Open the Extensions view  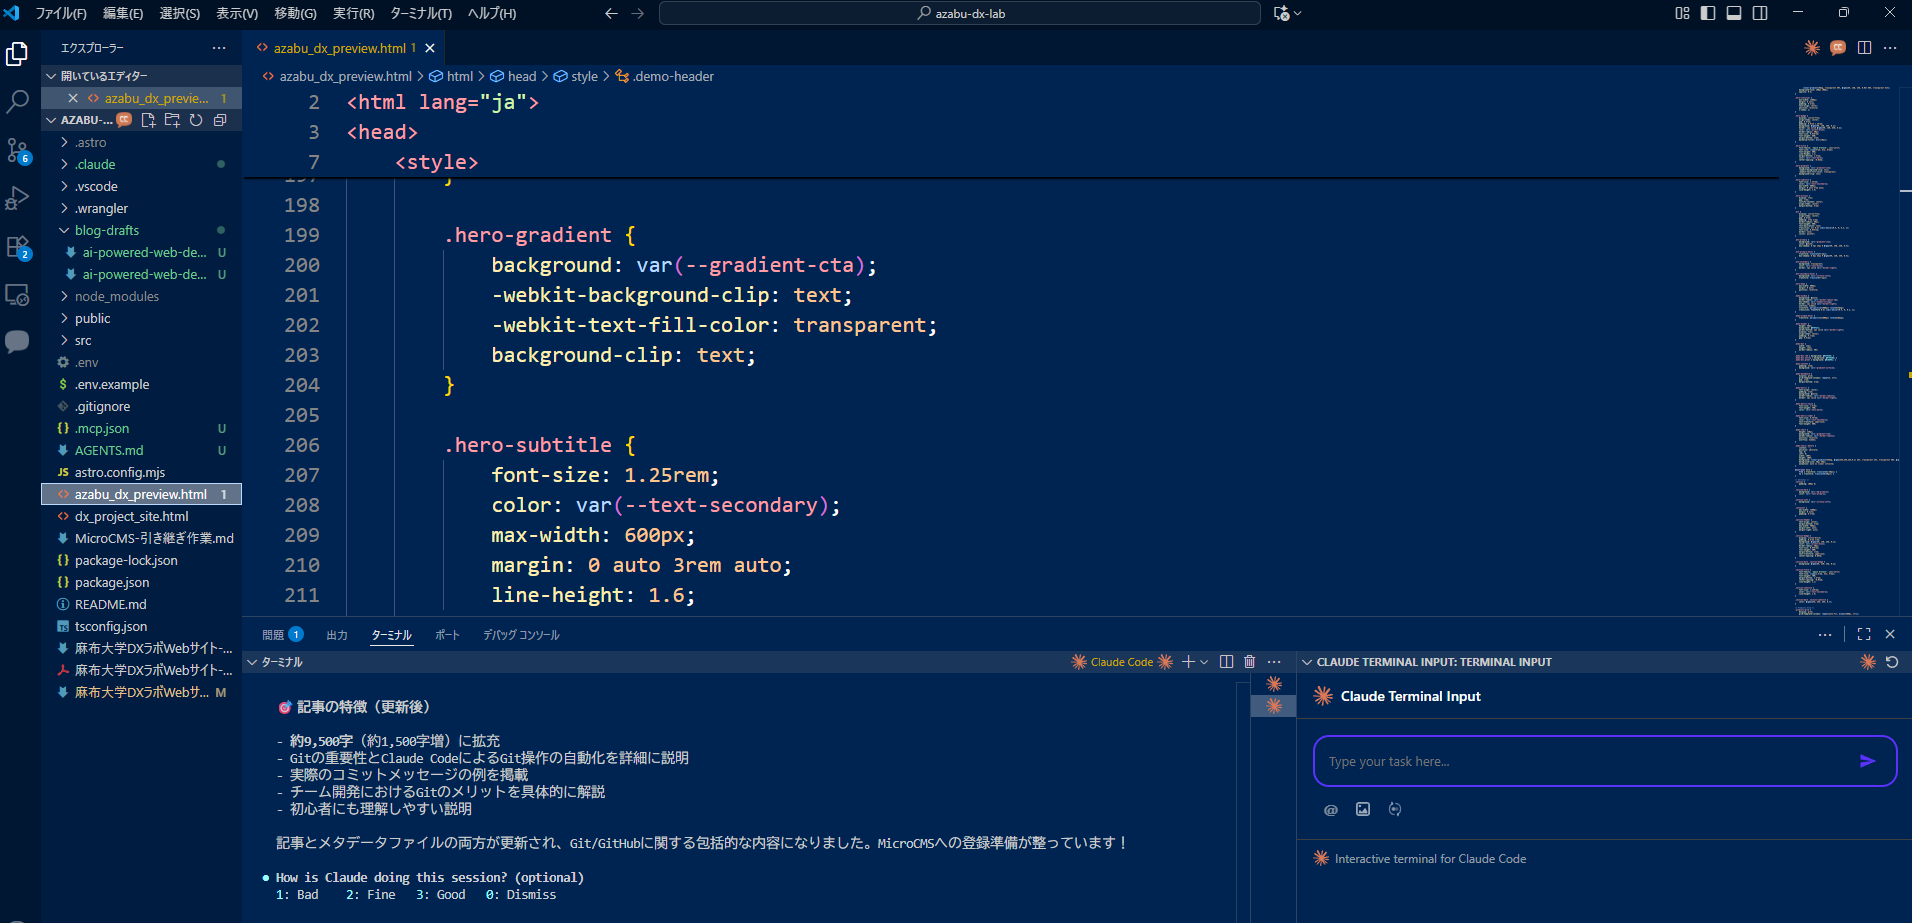(17, 246)
